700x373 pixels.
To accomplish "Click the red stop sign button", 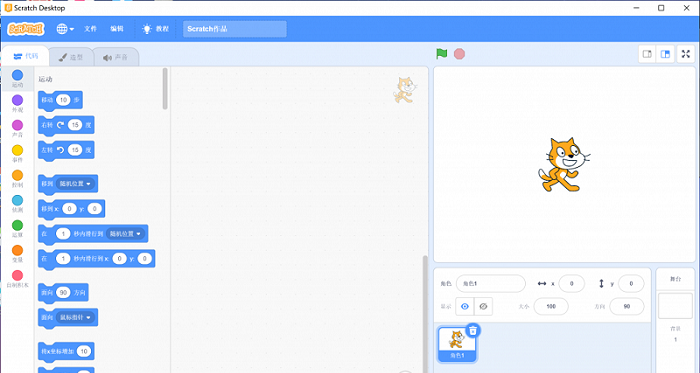I will click(459, 54).
